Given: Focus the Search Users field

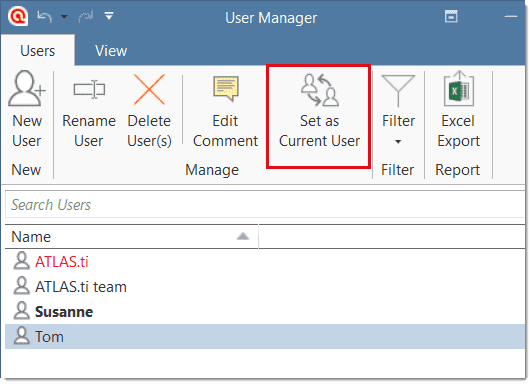Looking at the screenshot, I should [265, 205].
